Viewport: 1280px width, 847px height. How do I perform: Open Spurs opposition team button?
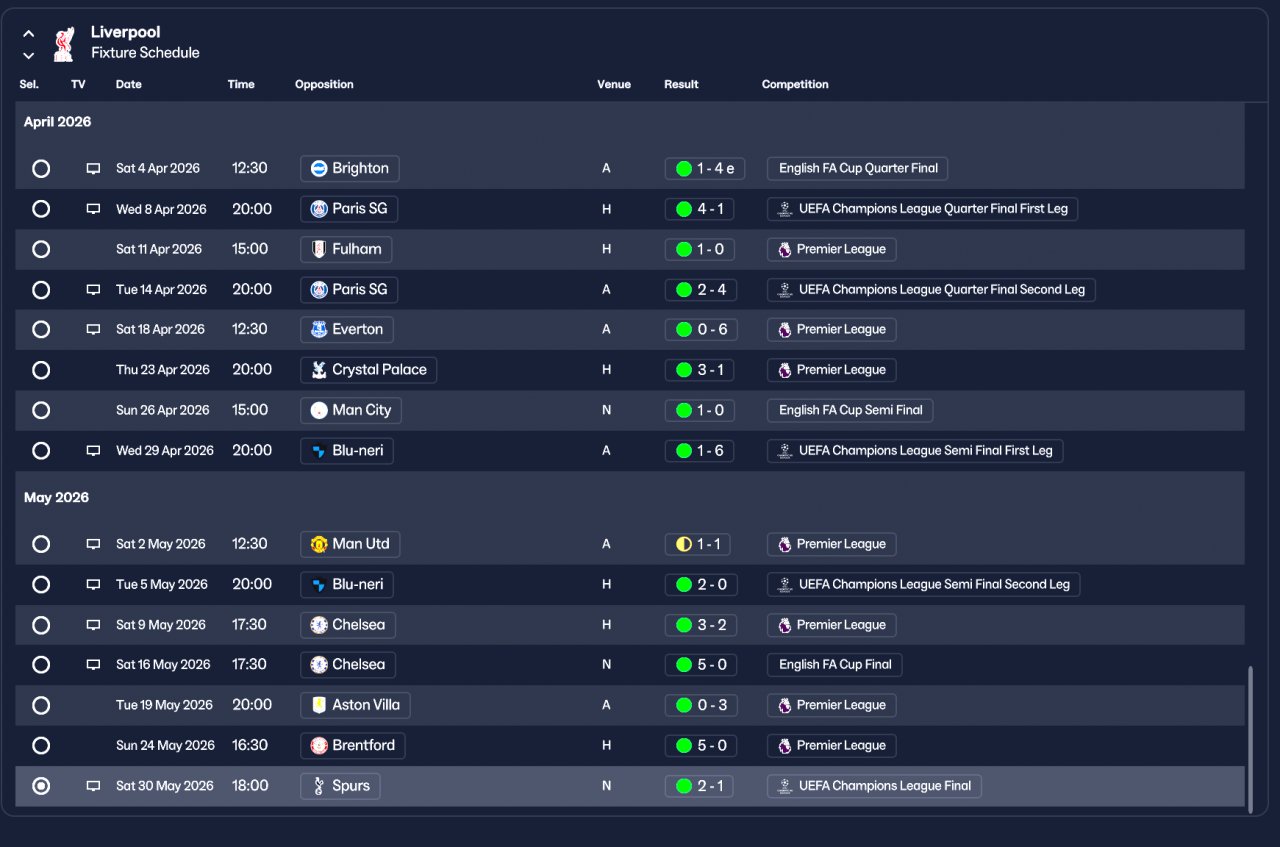pos(341,786)
